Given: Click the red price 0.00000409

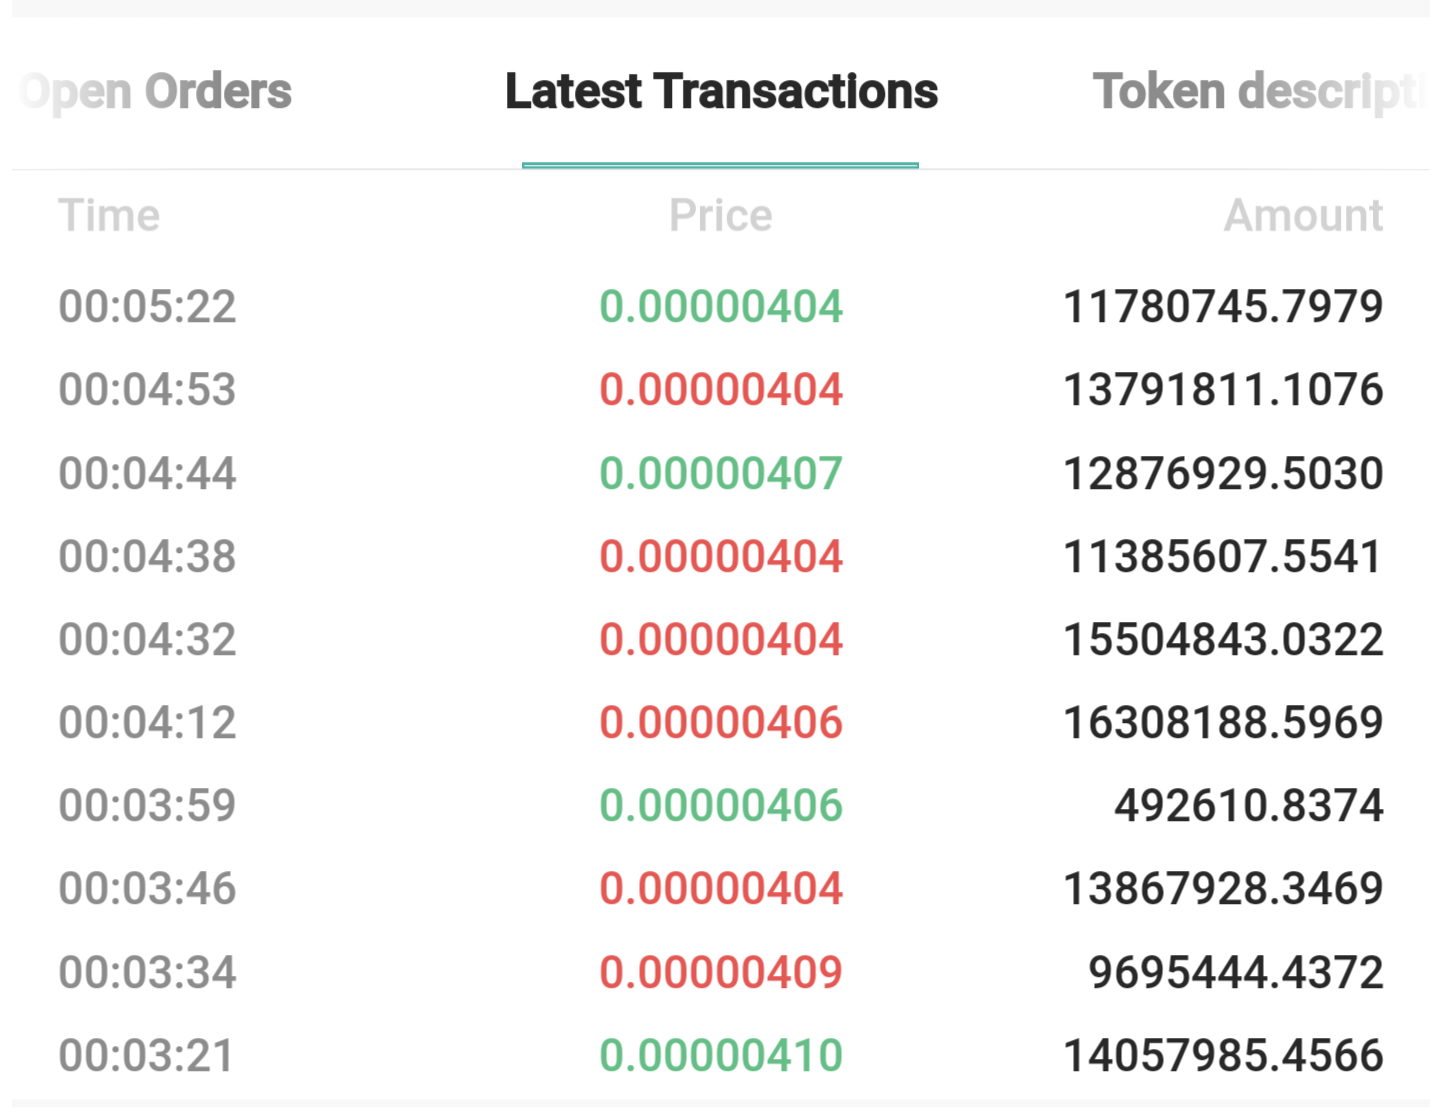Looking at the screenshot, I should click(722, 971).
